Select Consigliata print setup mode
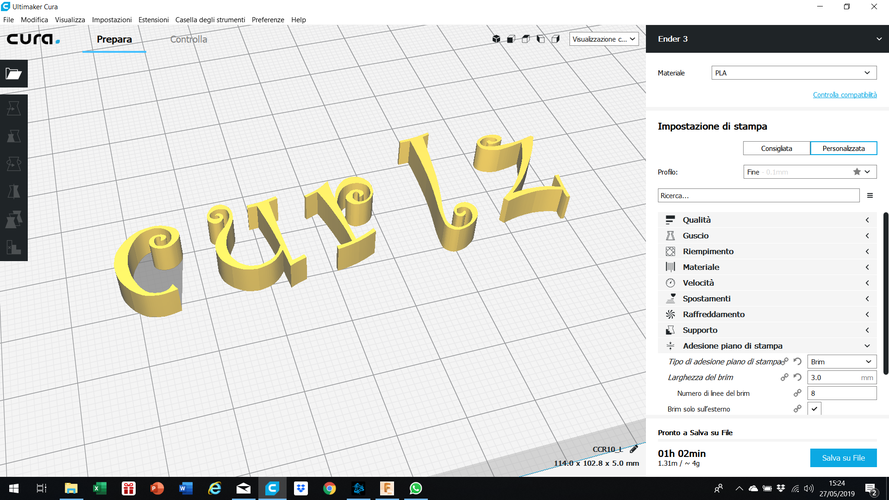This screenshot has width=889, height=500. coord(776,149)
